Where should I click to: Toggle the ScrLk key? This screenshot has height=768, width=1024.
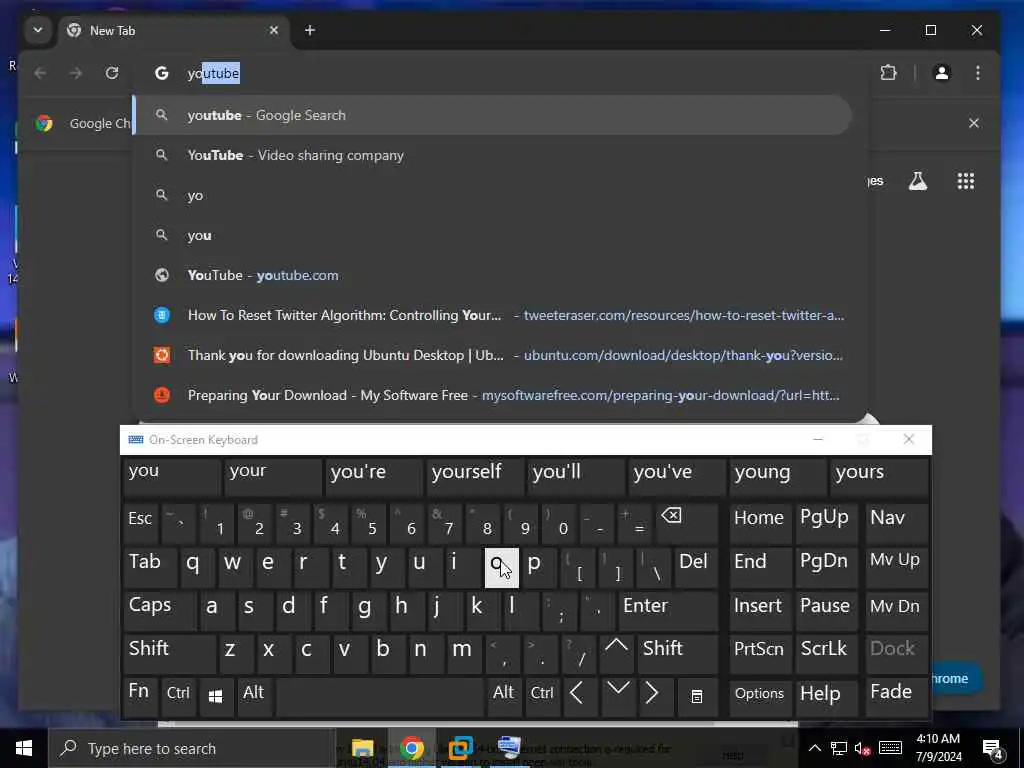tap(825, 652)
